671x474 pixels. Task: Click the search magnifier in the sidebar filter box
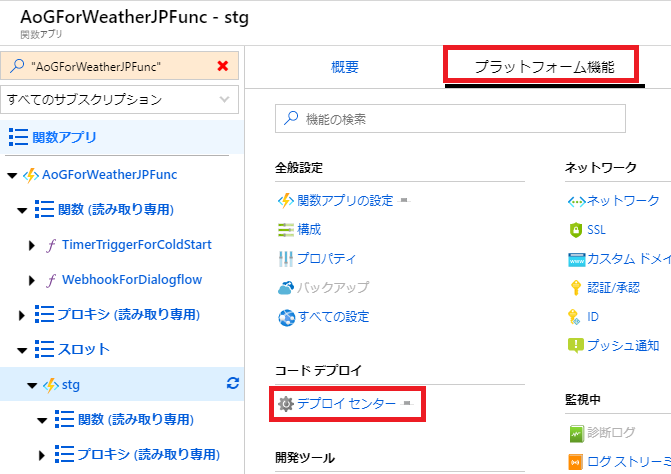pyautogui.click(x=17, y=66)
